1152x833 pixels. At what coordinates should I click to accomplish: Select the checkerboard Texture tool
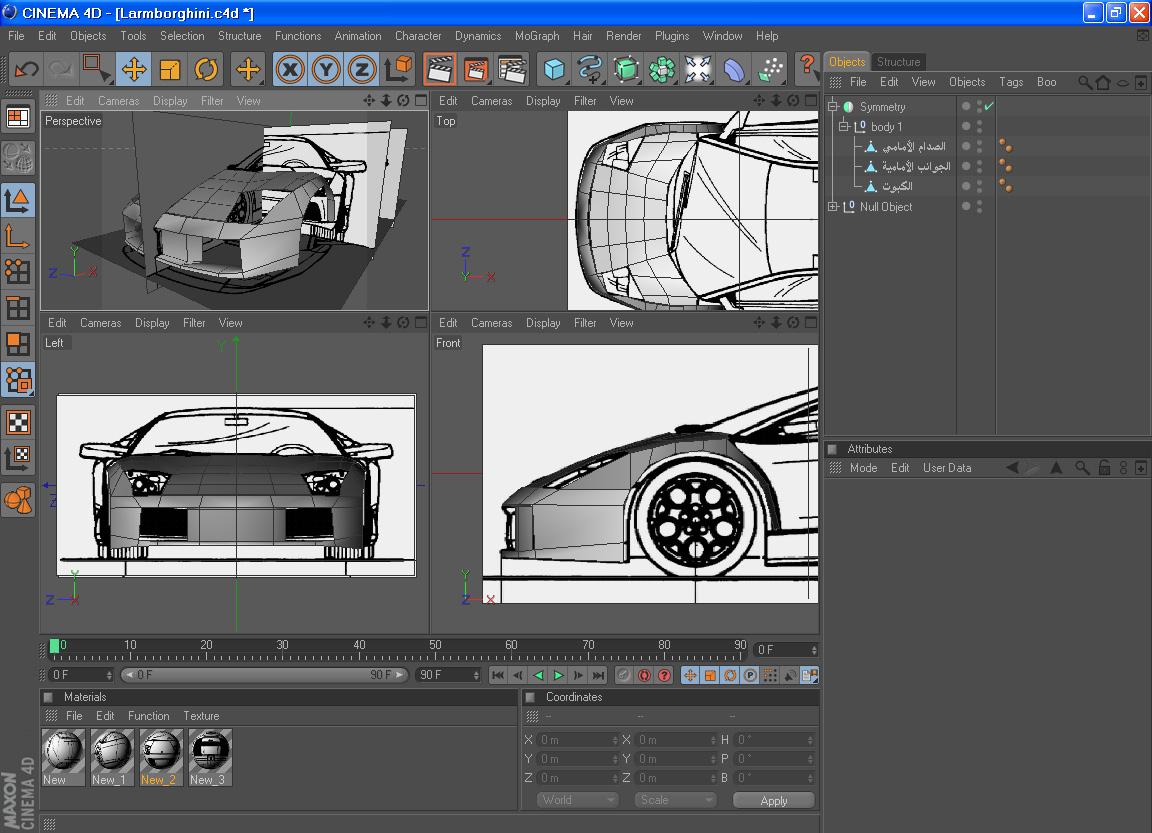click(18, 422)
